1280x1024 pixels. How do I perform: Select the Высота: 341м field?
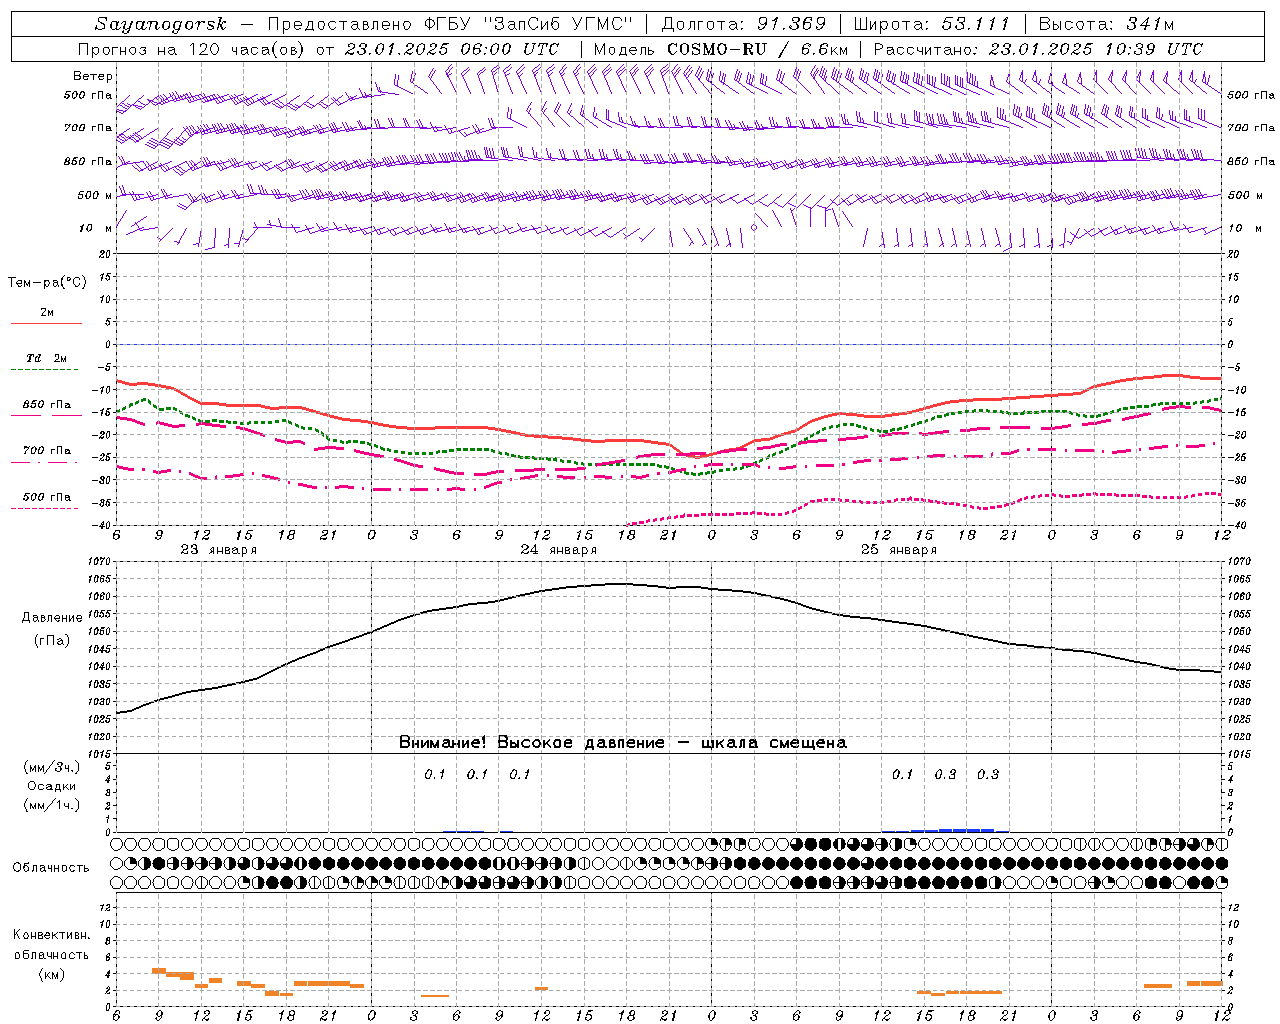[1106, 24]
